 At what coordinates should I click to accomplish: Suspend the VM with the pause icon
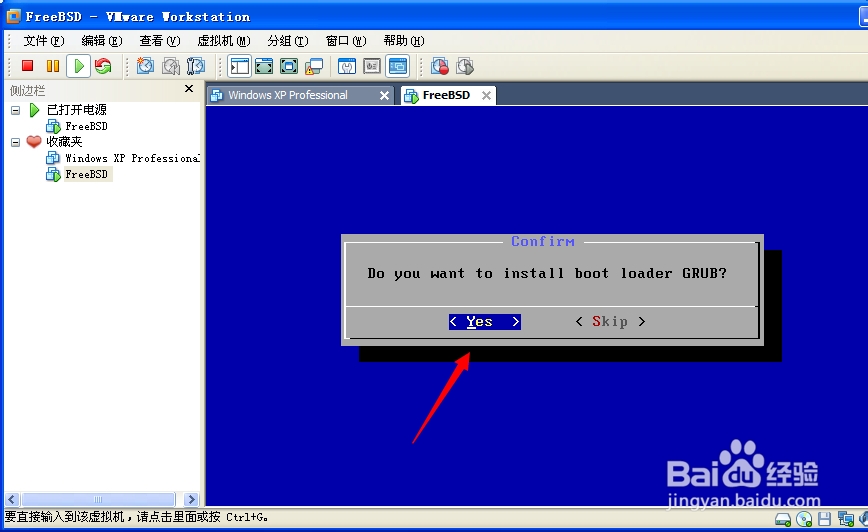coord(53,66)
